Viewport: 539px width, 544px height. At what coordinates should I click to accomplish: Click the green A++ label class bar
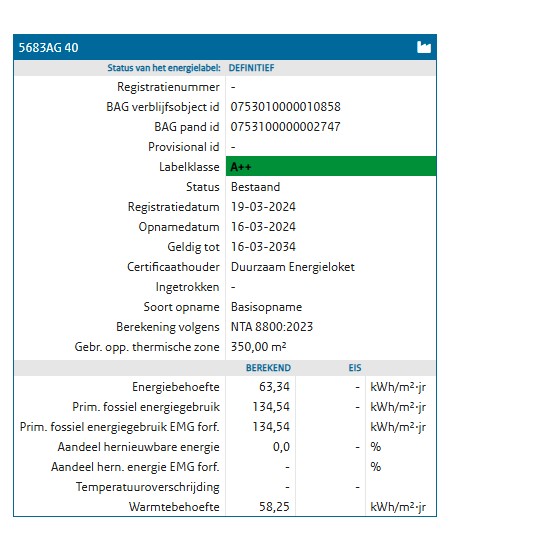pyautogui.click(x=331, y=167)
